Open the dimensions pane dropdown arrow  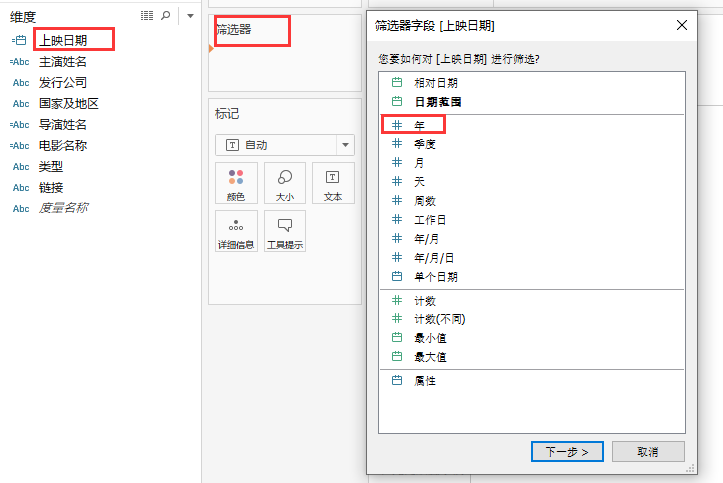point(190,16)
